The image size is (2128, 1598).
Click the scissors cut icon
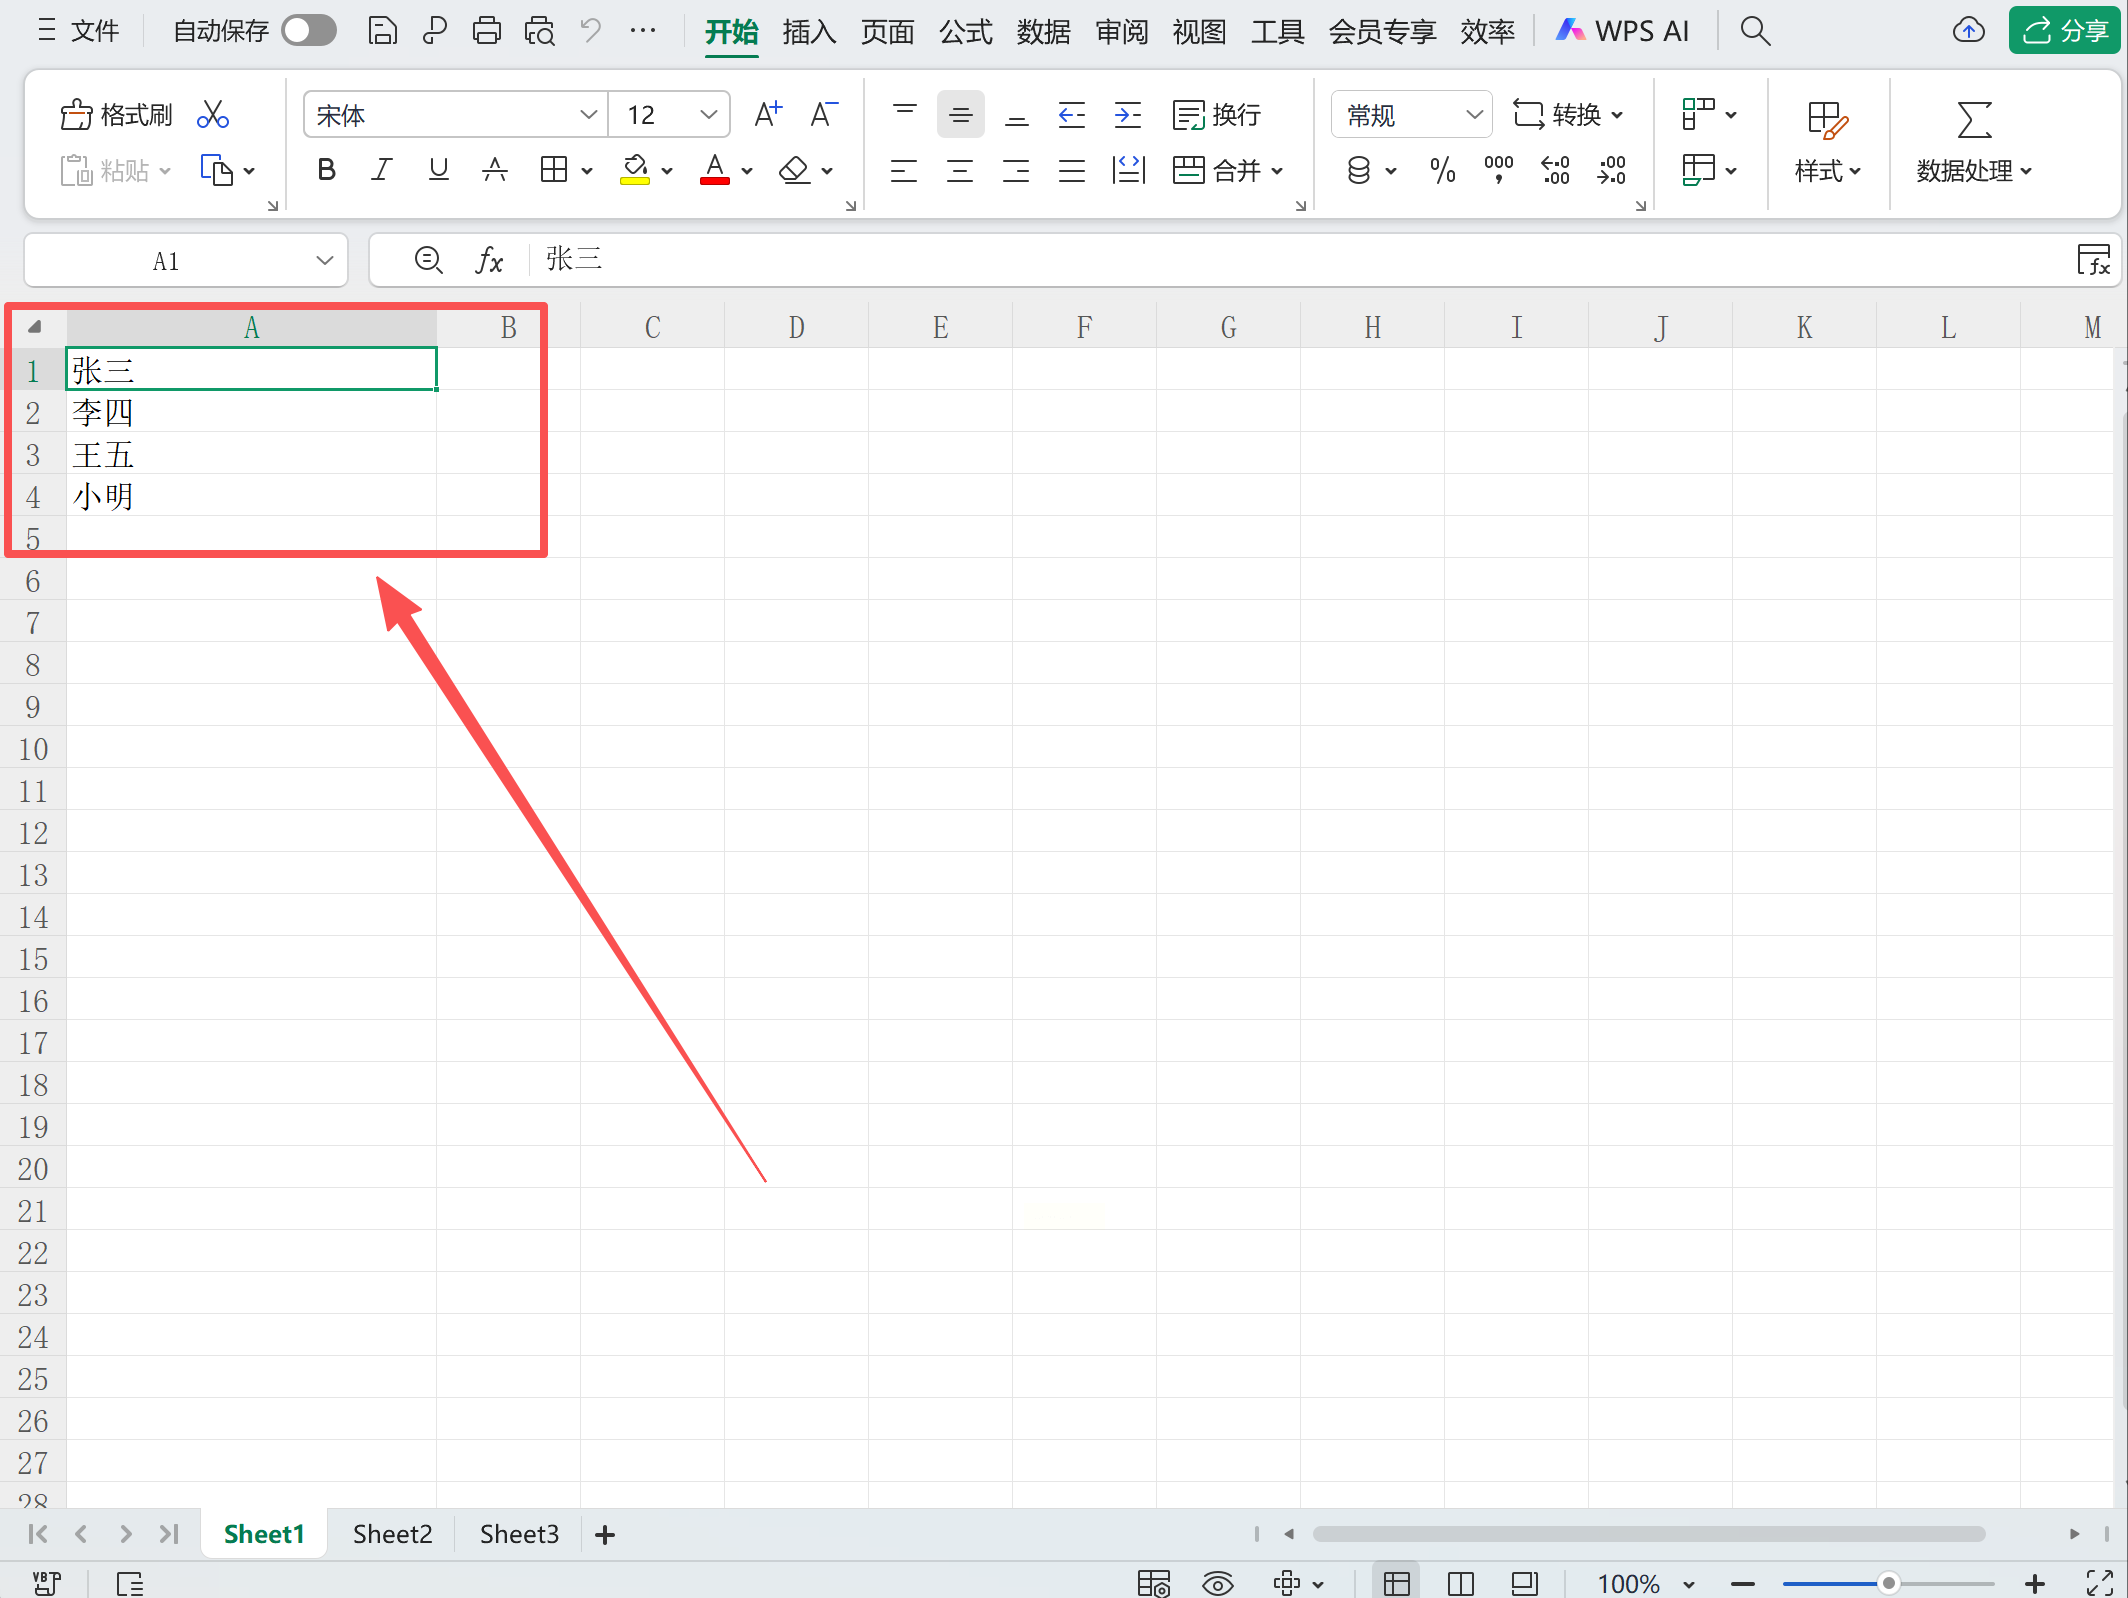(x=213, y=115)
